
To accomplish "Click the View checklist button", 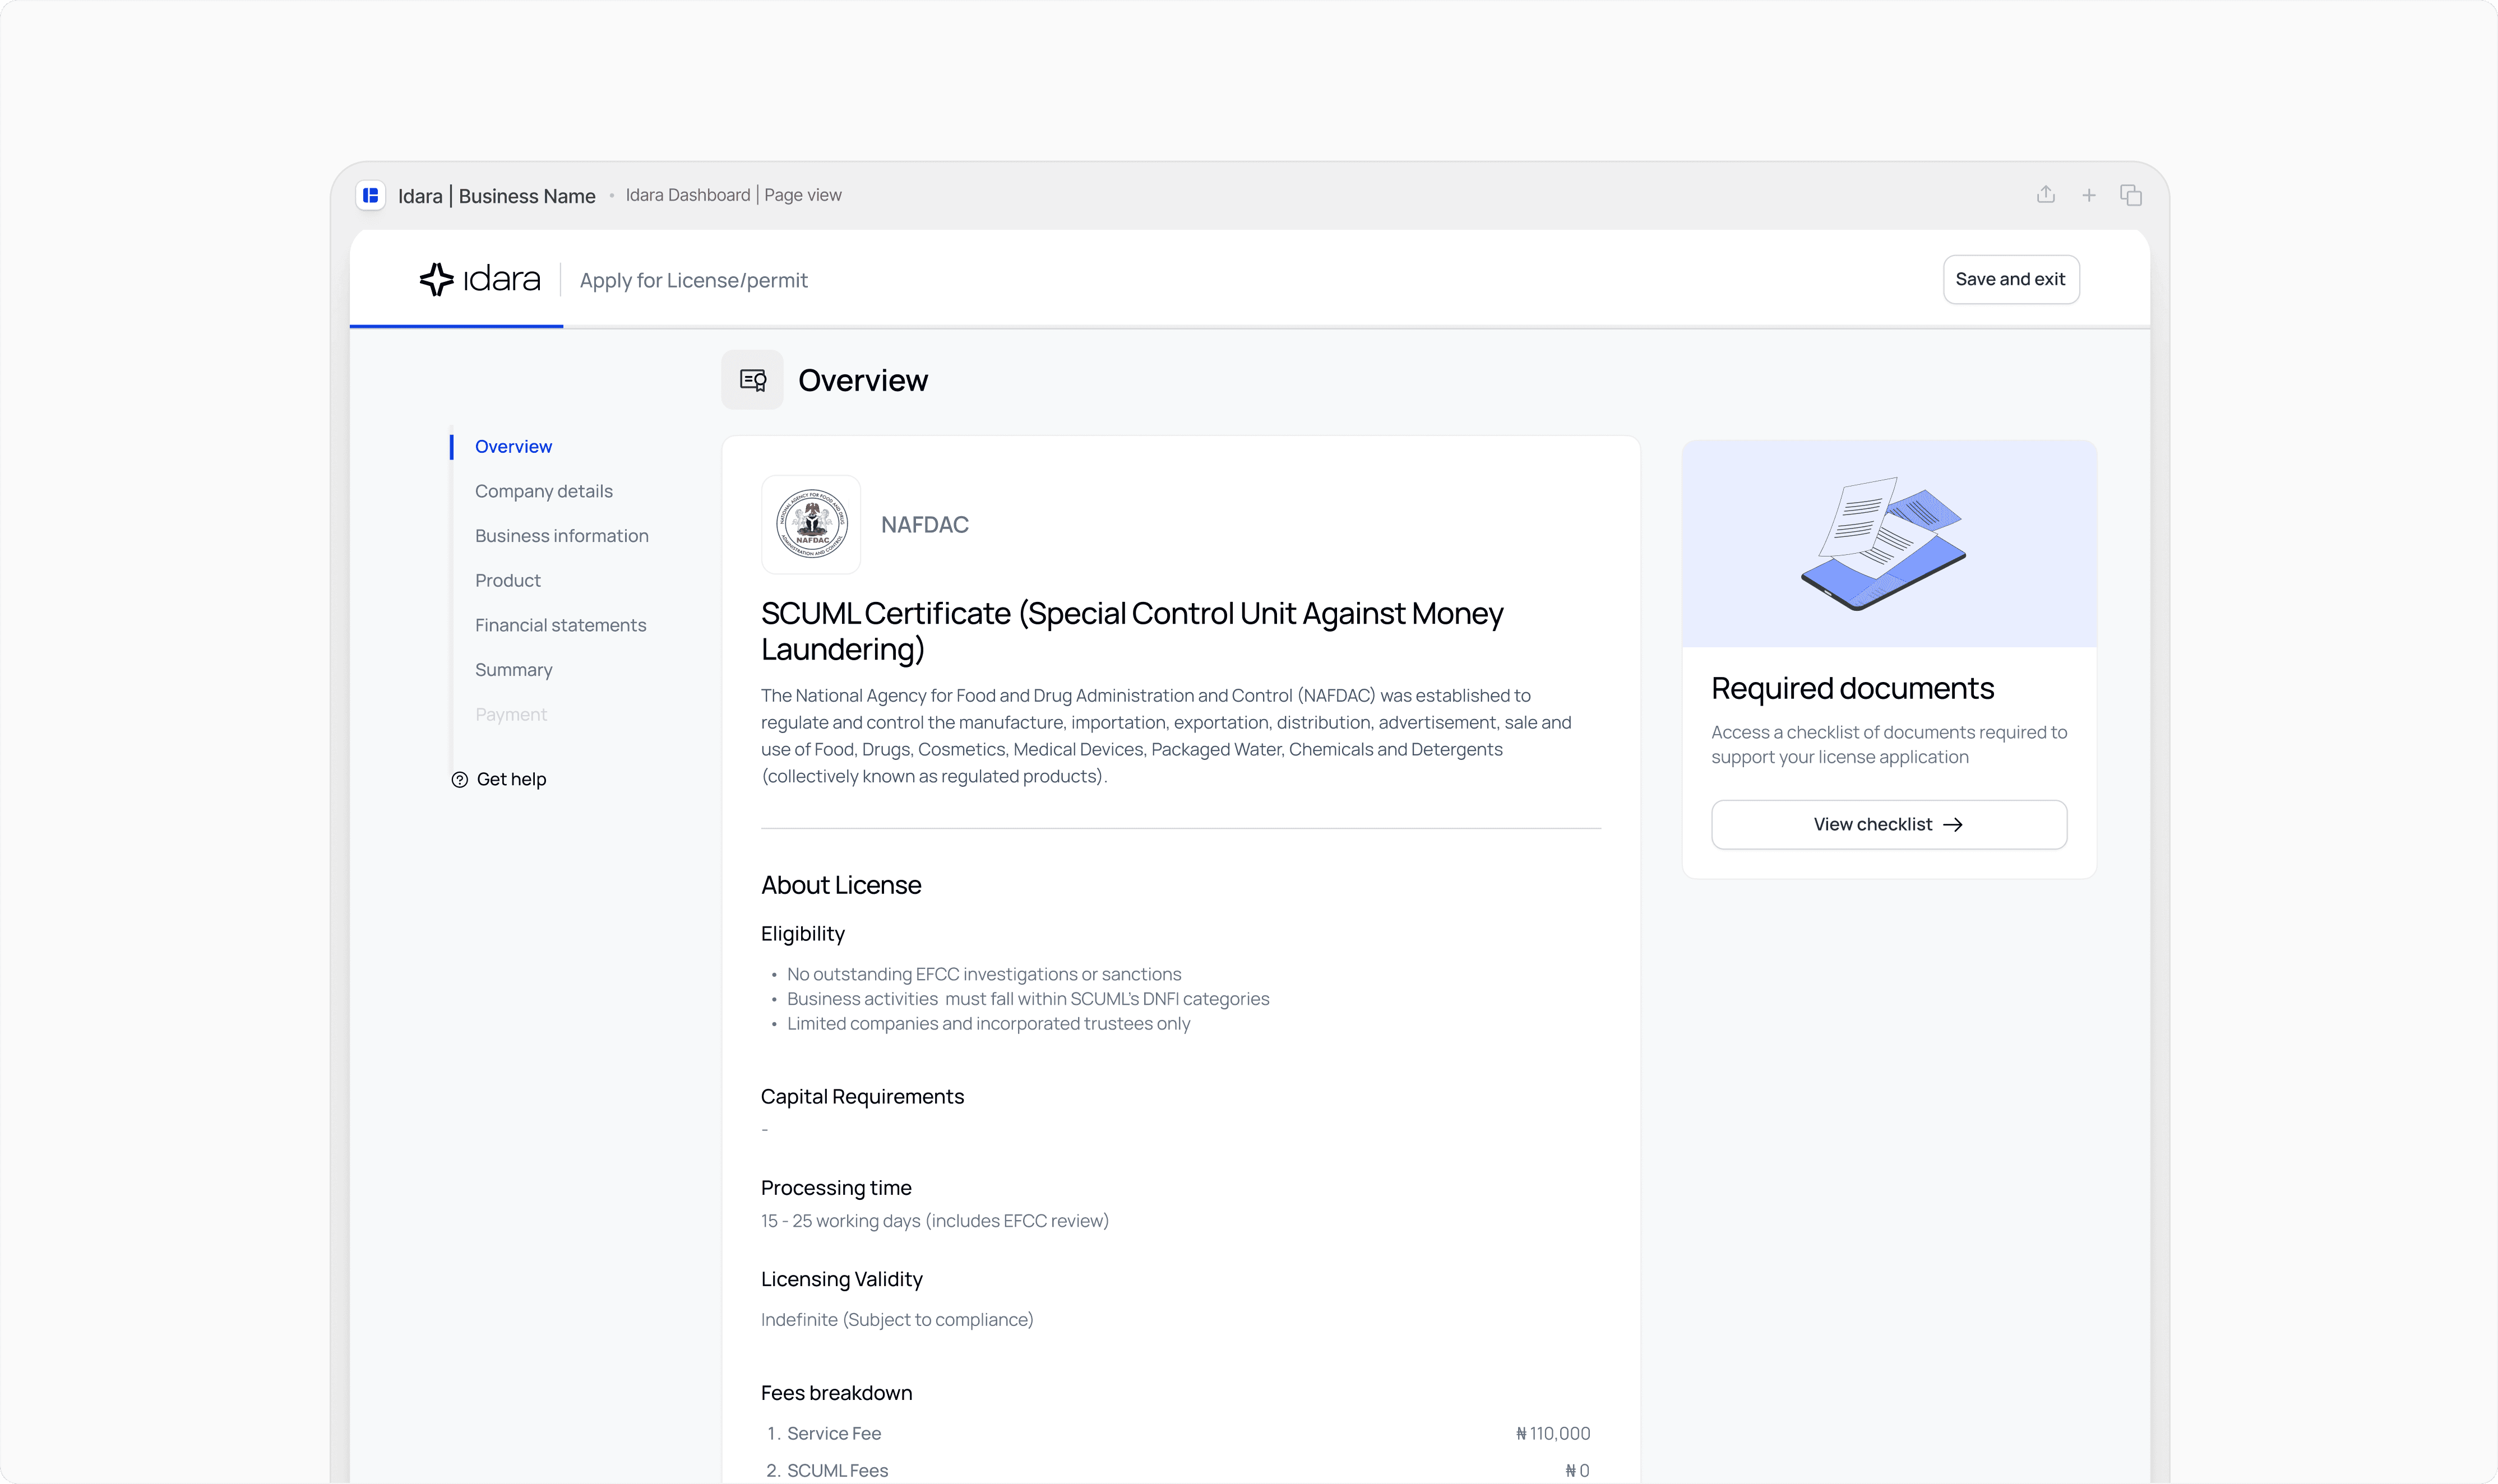I will [x=1888, y=825].
